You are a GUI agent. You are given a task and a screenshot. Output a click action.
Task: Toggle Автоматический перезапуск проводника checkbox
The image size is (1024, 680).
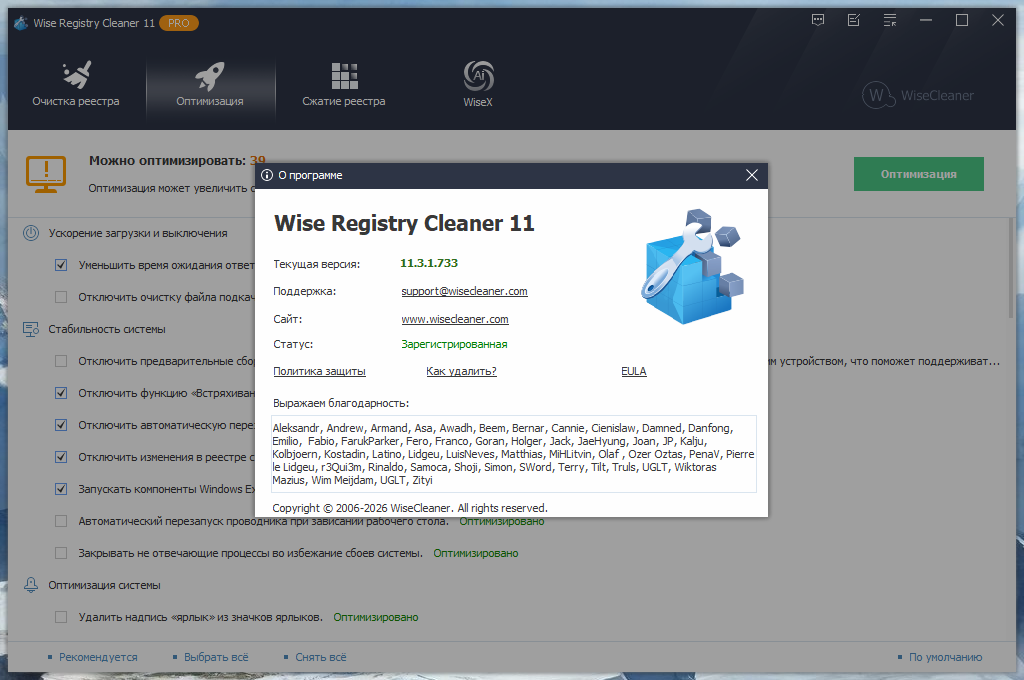coord(61,521)
